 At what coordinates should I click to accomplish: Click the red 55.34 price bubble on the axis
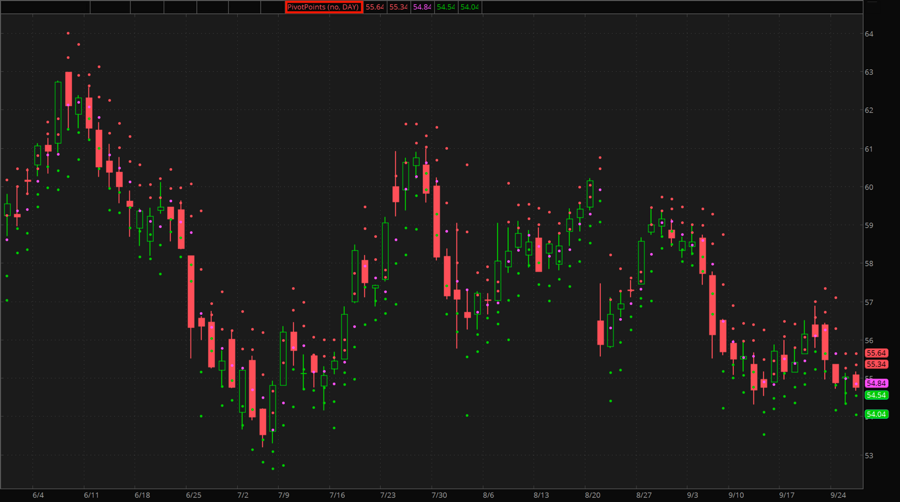[x=877, y=365]
